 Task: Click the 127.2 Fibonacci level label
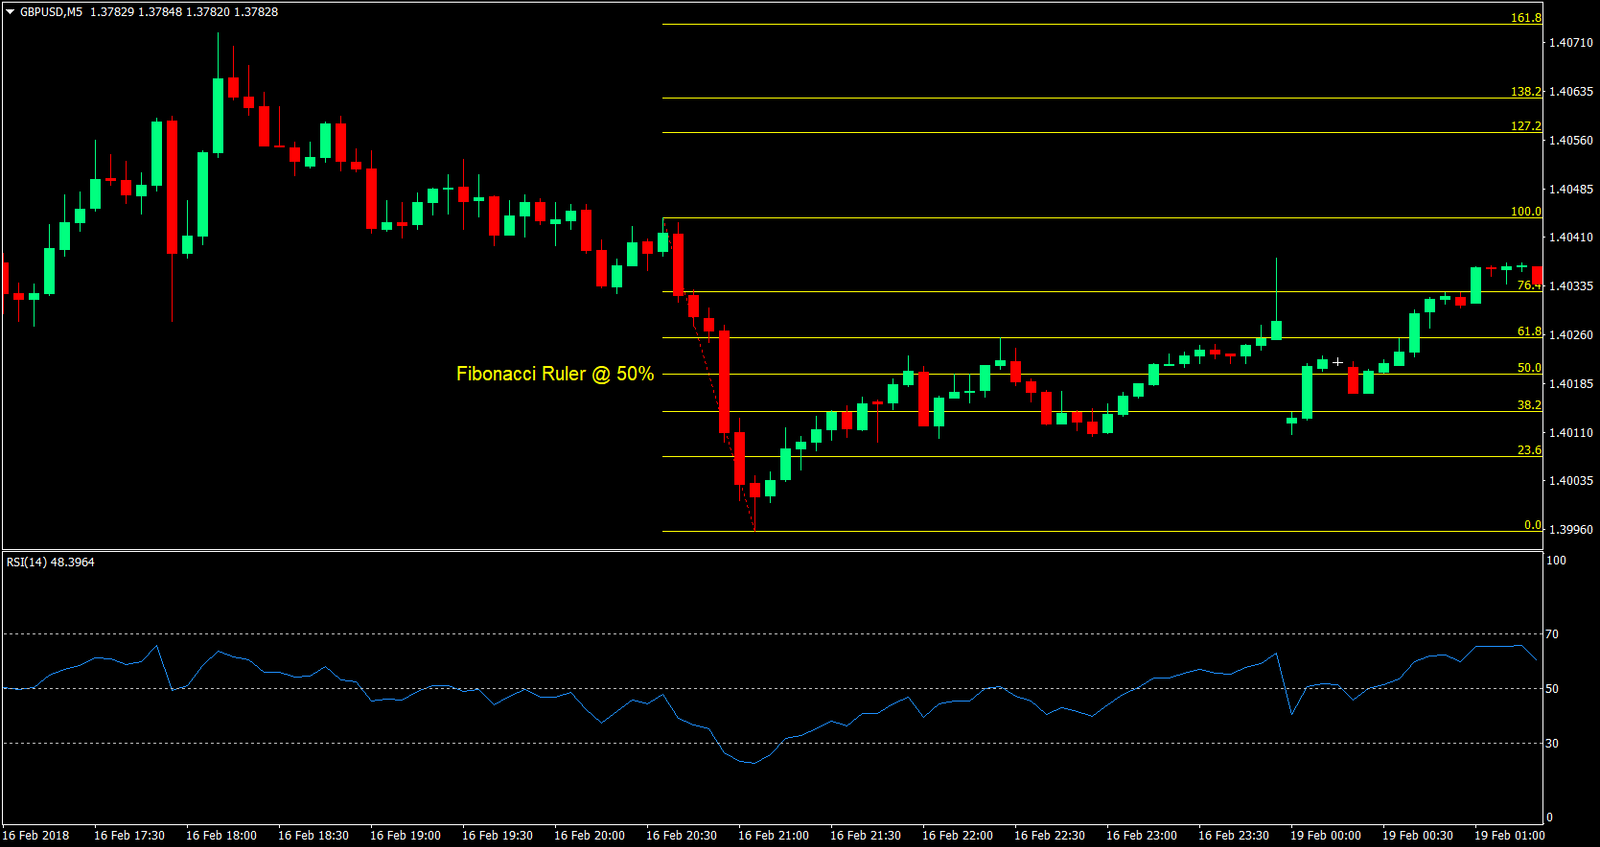click(1526, 126)
